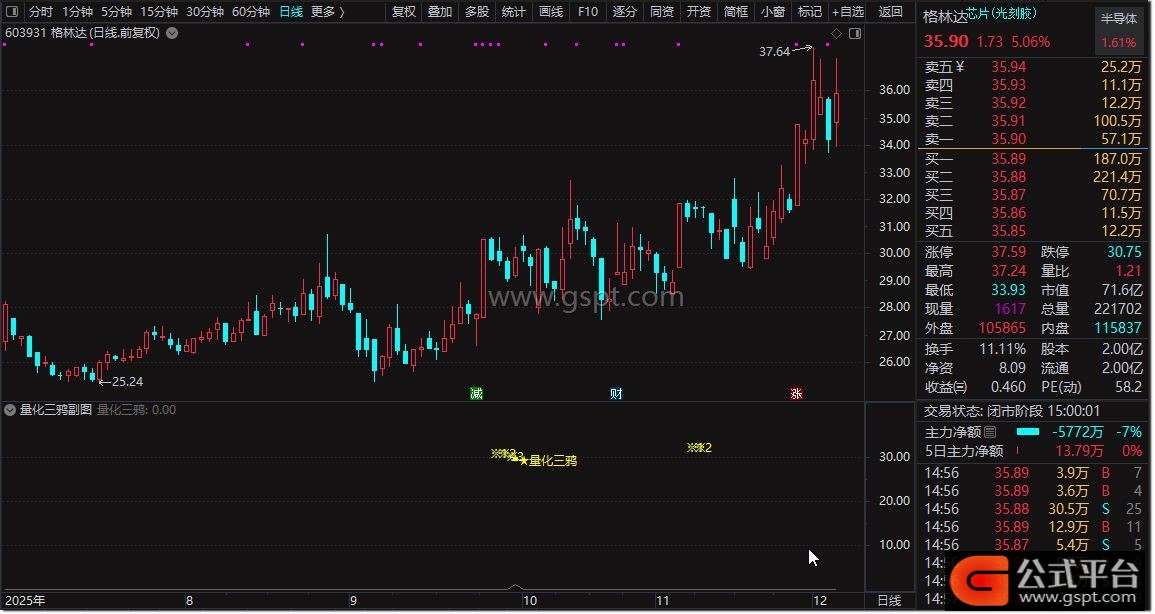1155x614 pixels.
Task: Expand the 量化三鸦副图 indicator dropdown
Action: click(x=10, y=409)
